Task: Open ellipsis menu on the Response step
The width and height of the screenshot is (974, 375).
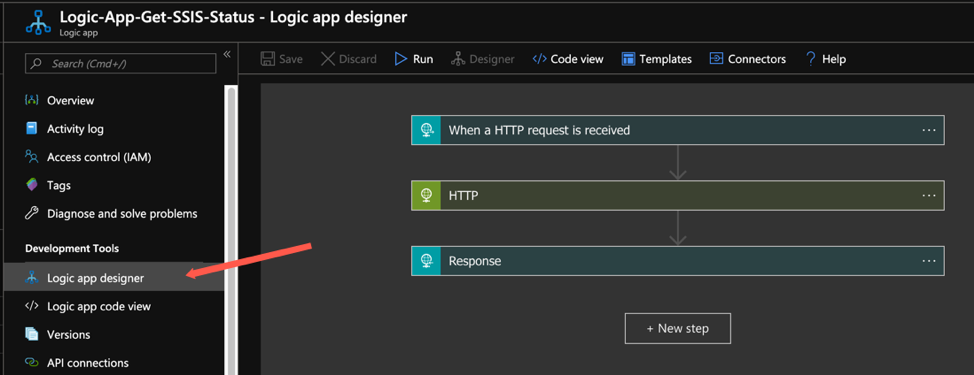Action: (x=929, y=261)
